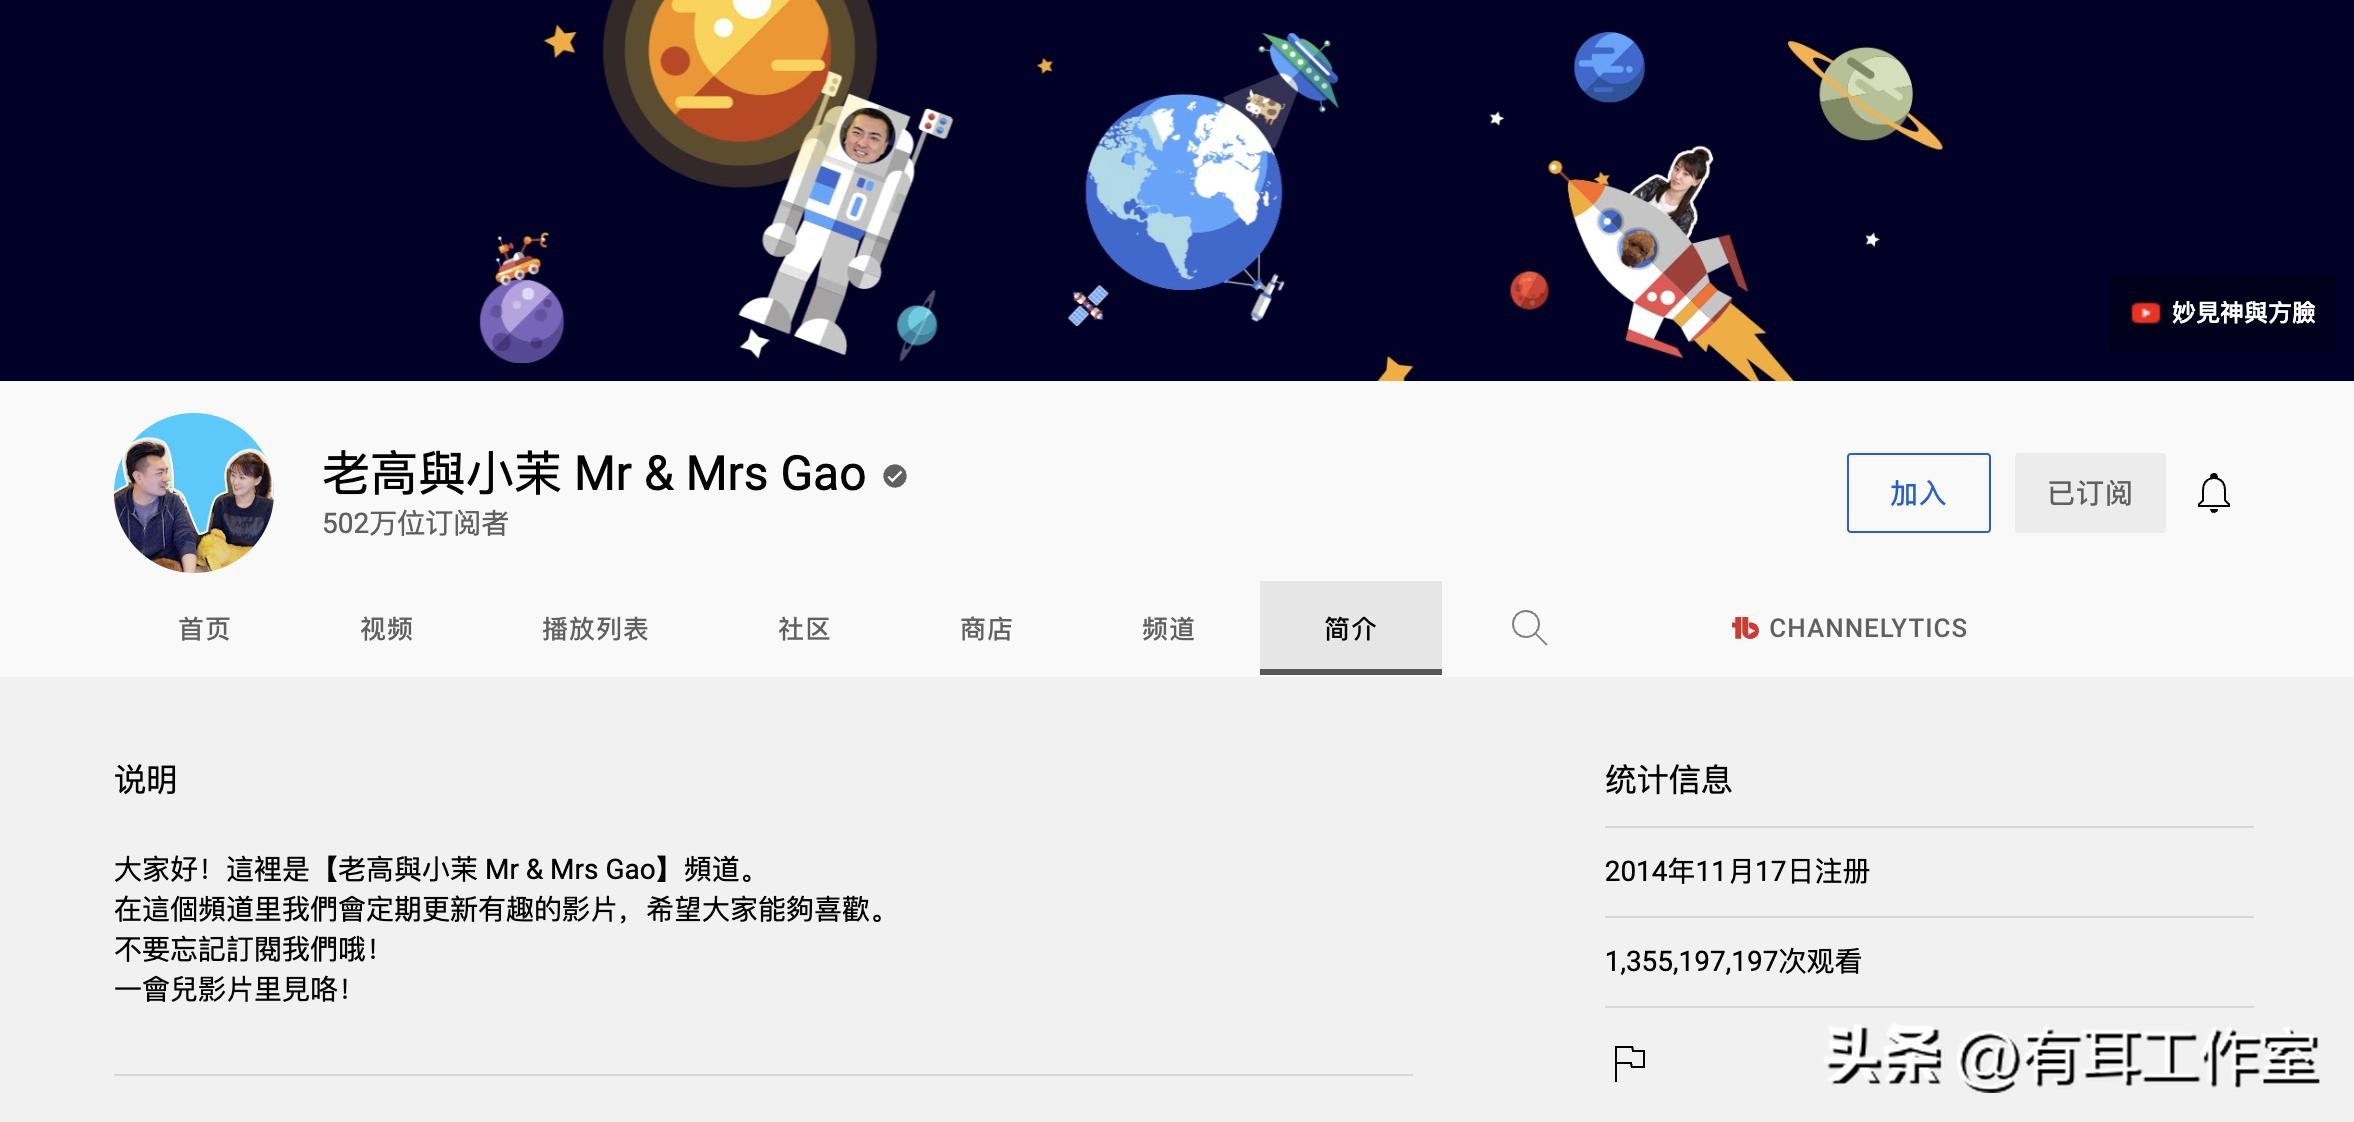Click channel name 老高與小茉 Mr & Mrs Gao

[x=594, y=474]
